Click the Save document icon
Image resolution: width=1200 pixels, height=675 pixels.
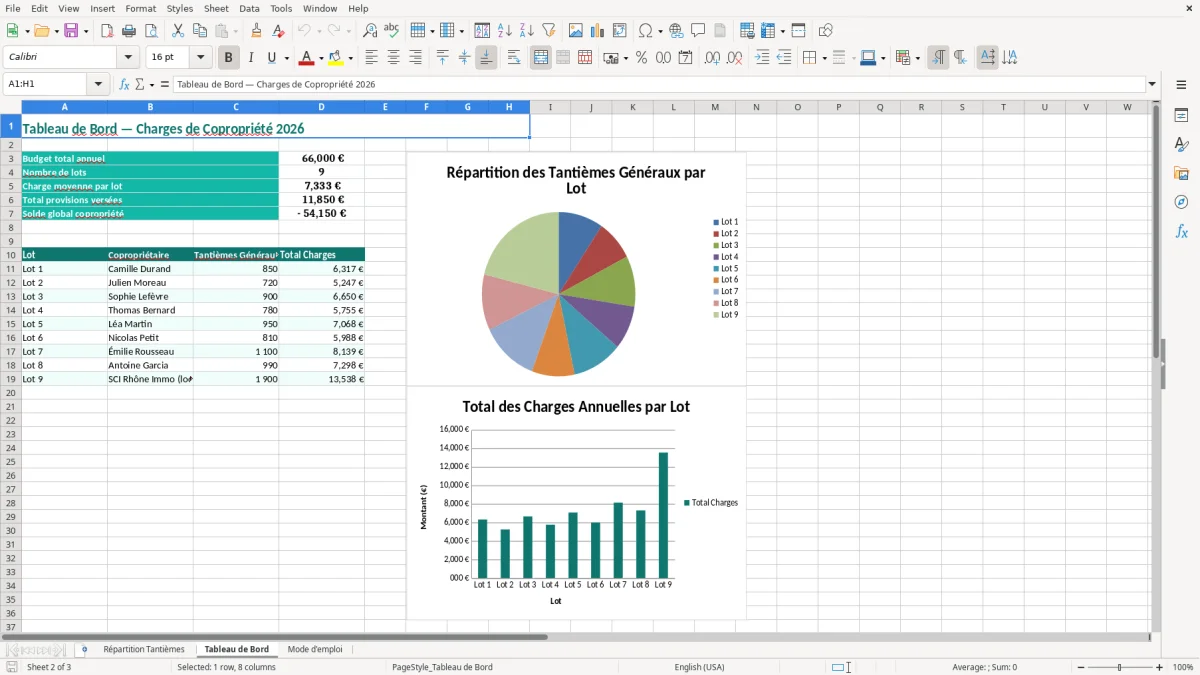pyautogui.click(x=71, y=31)
